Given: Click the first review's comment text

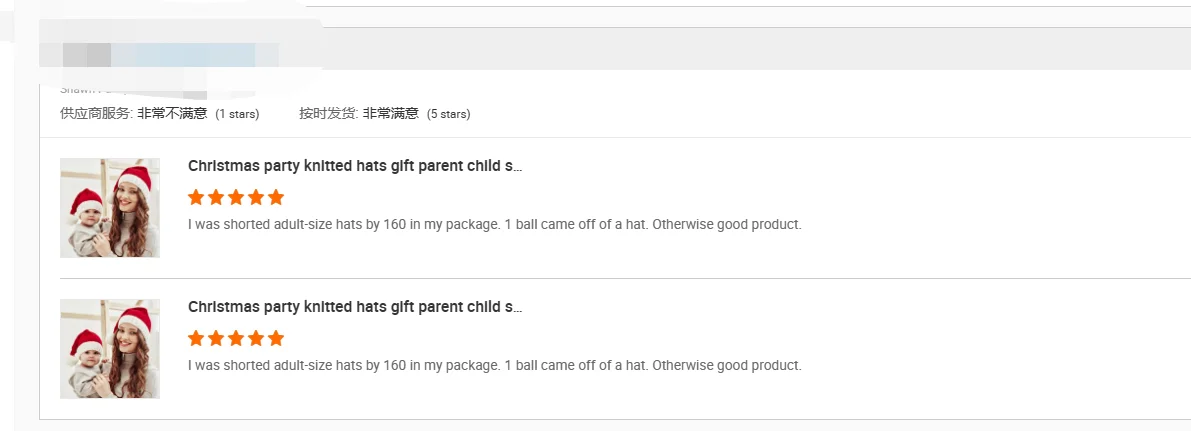Looking at the screenshot, I should pos(494,224).
